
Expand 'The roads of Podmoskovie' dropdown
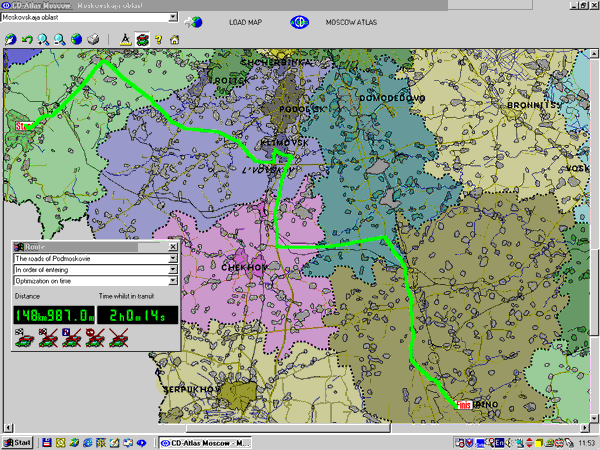(x=173, y=259)
